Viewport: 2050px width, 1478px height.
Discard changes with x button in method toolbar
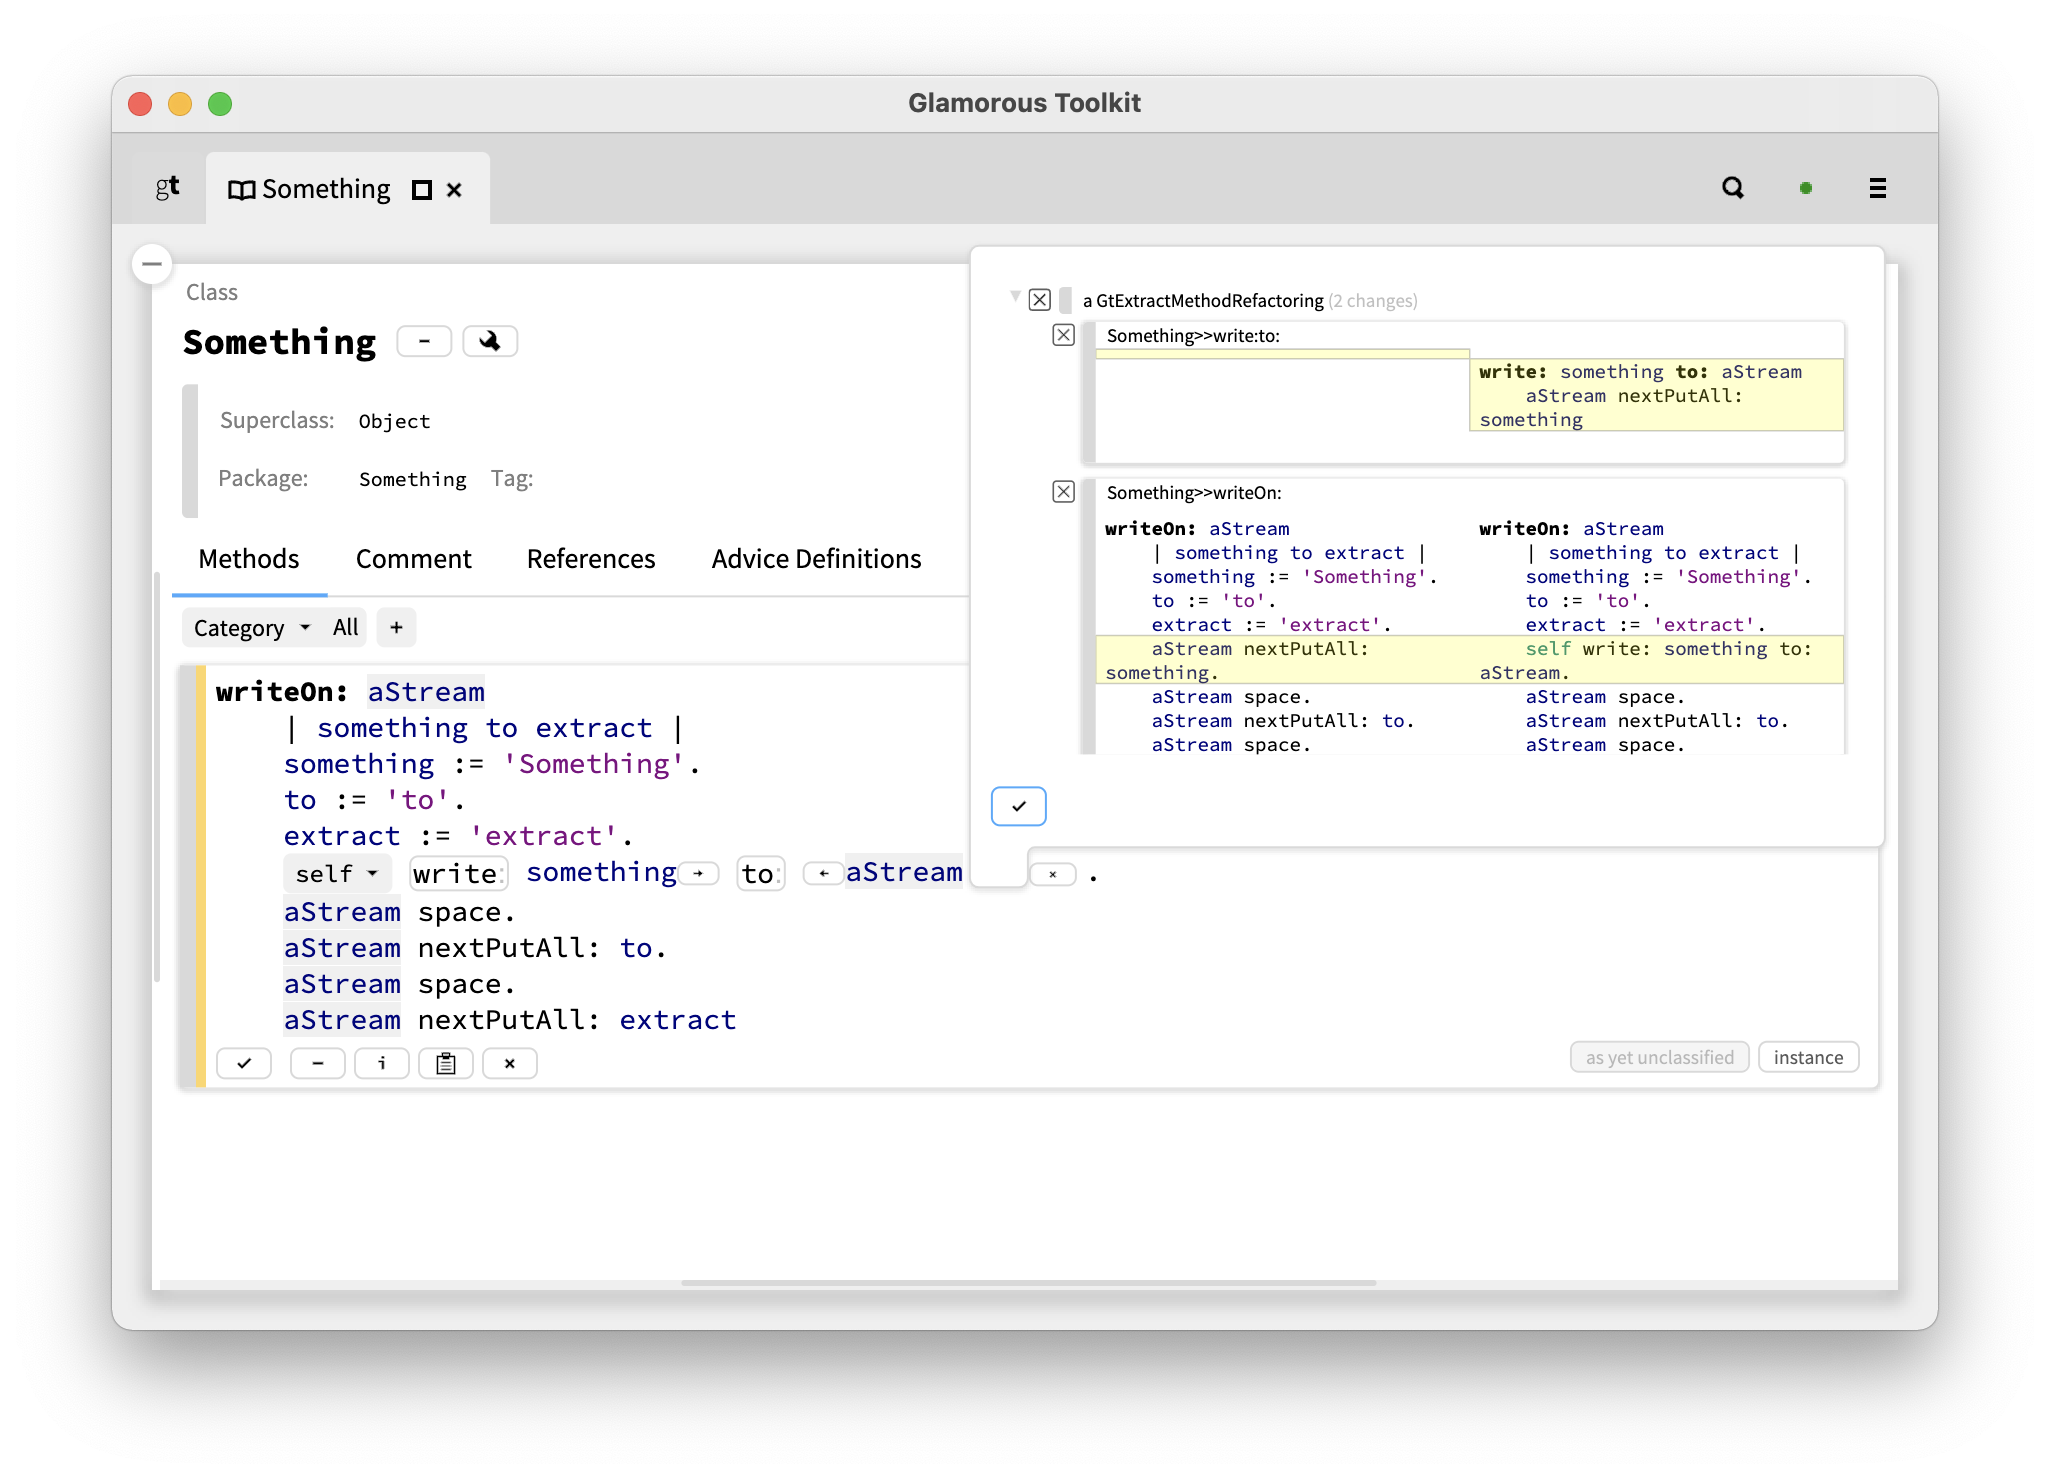tap(510, 1063)
